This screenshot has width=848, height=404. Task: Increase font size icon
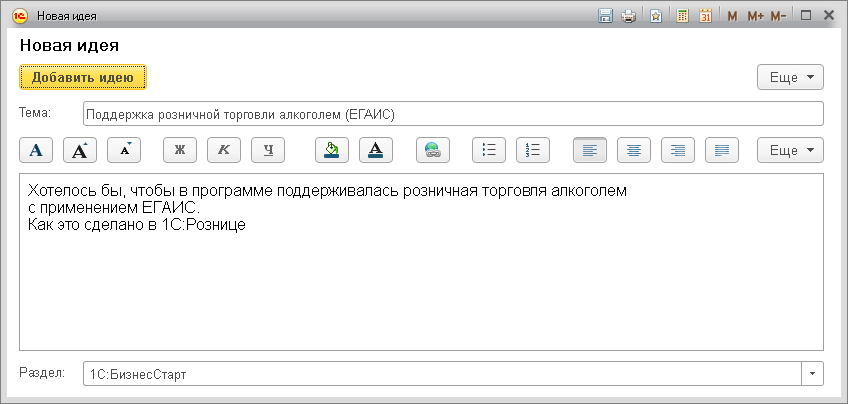coord(80,150)
